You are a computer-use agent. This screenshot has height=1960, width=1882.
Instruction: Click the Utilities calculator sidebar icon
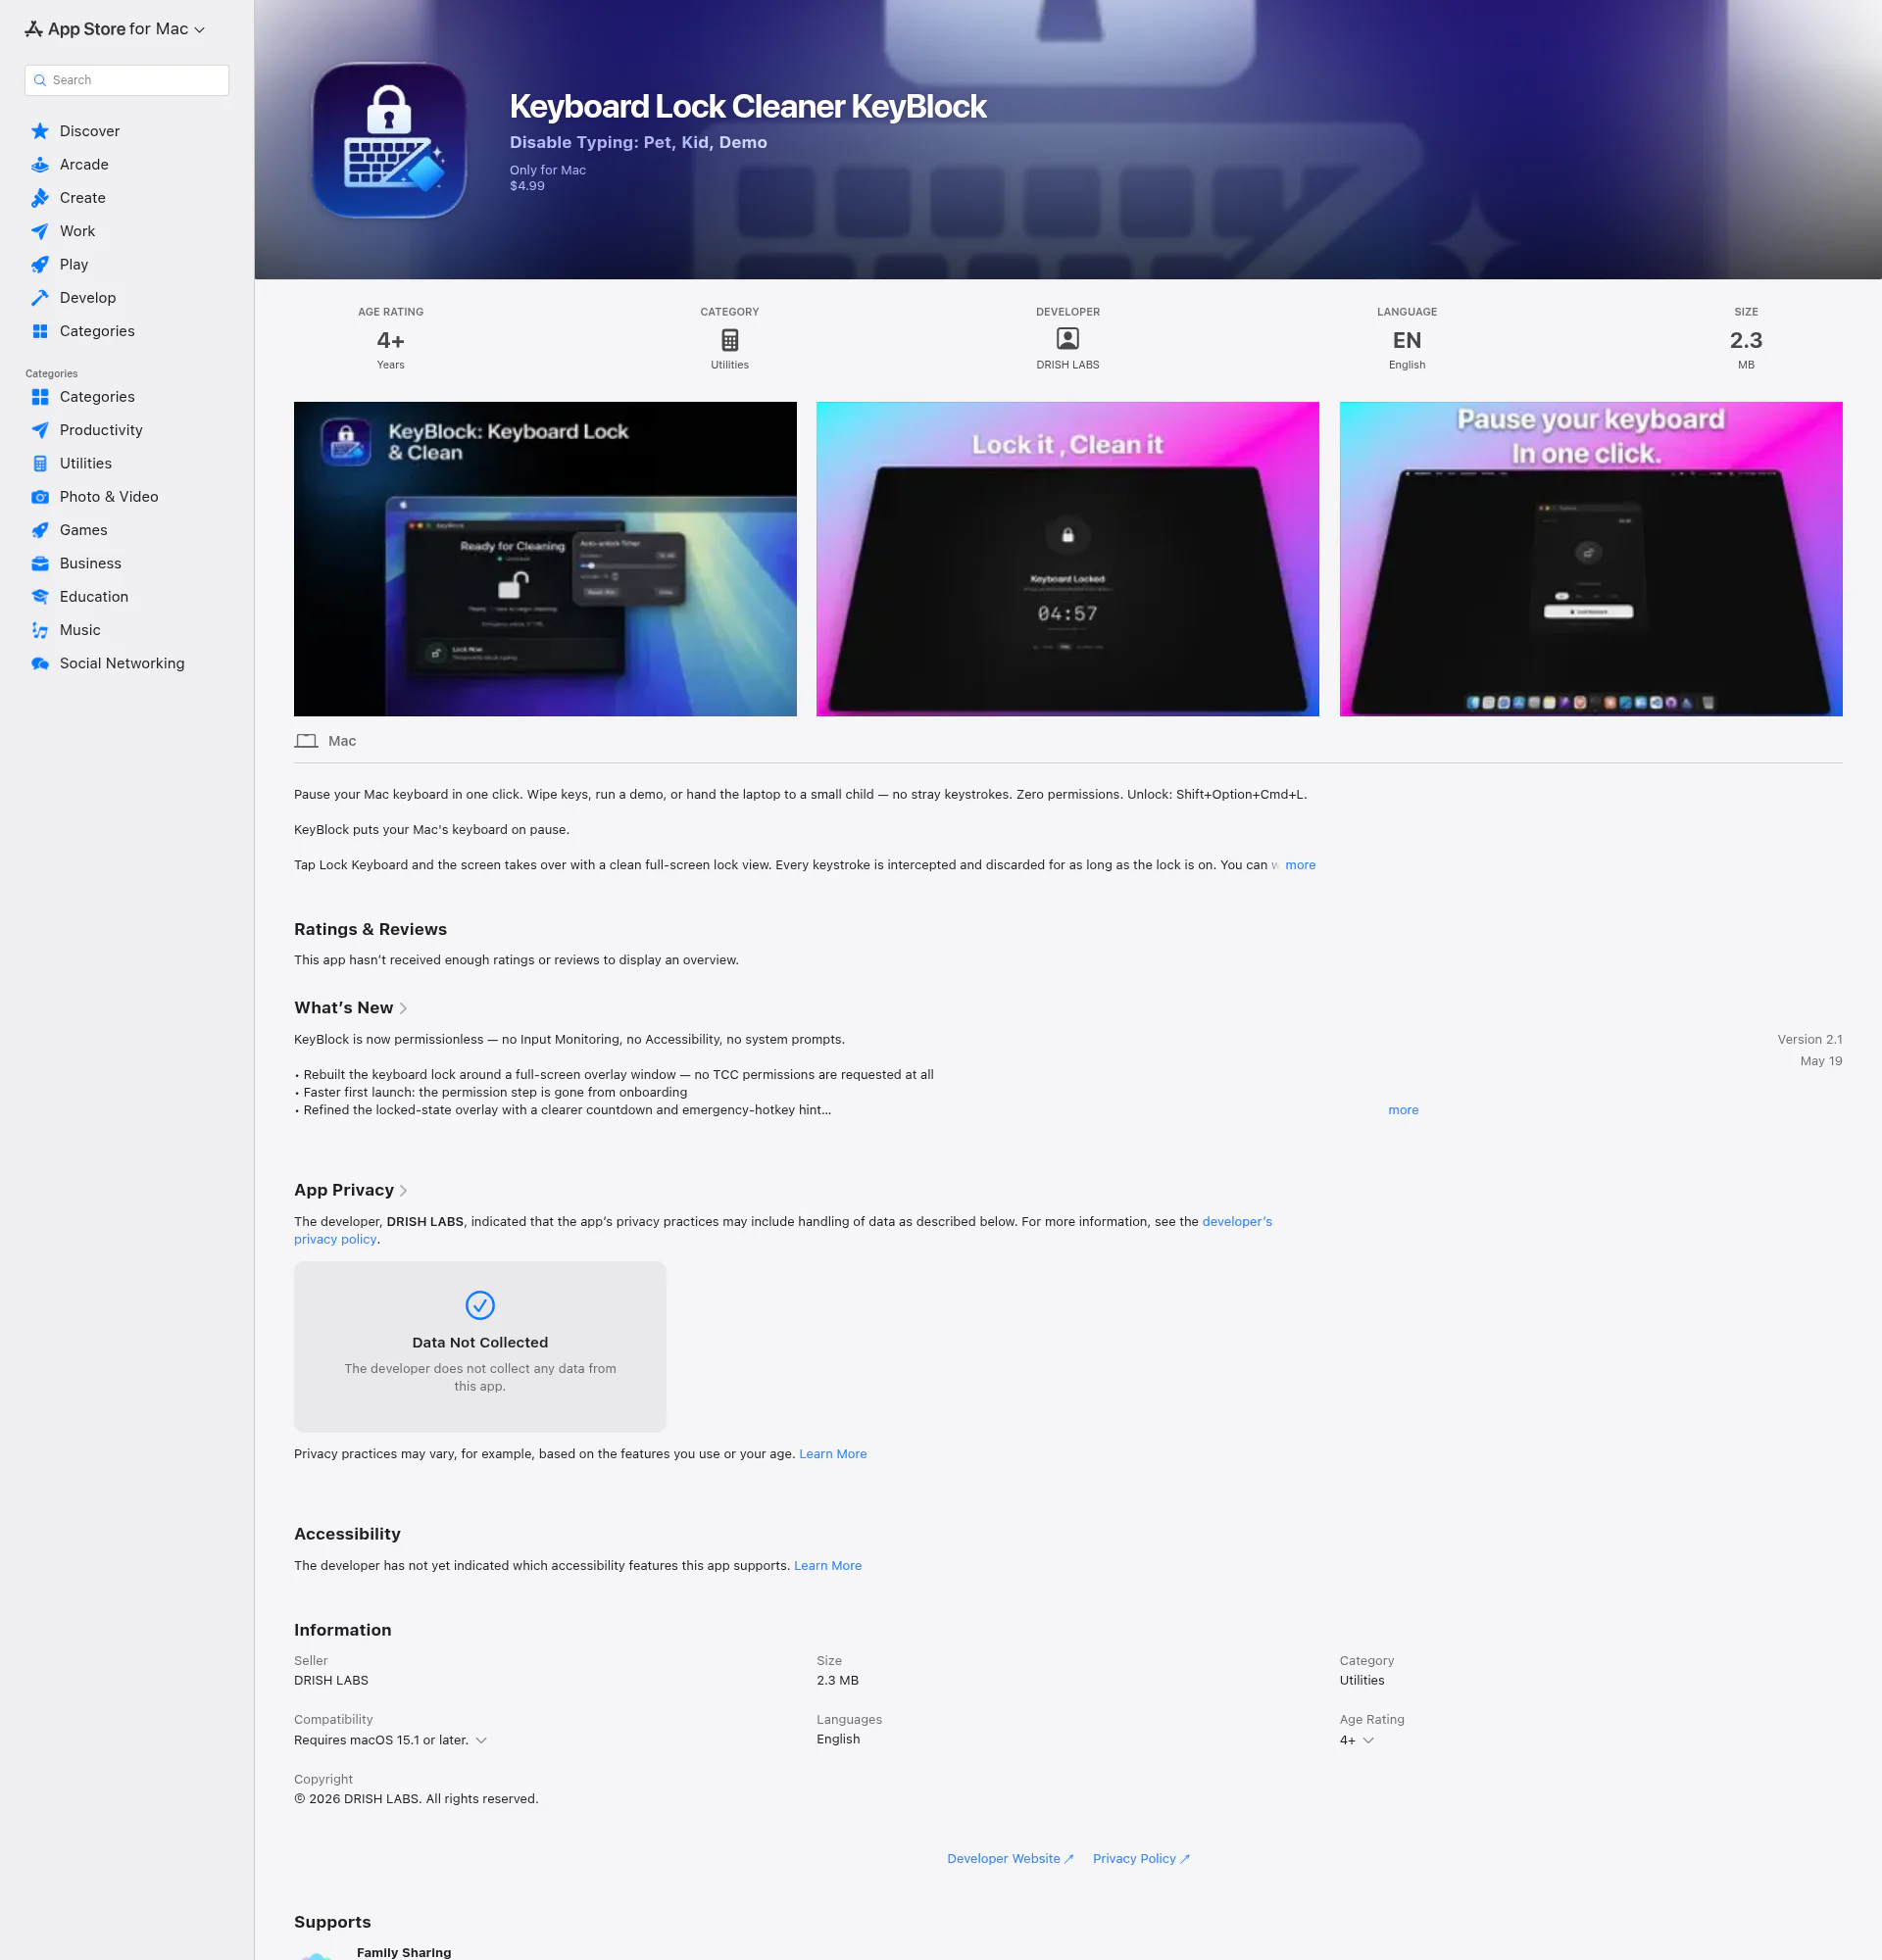coord(40,463)
